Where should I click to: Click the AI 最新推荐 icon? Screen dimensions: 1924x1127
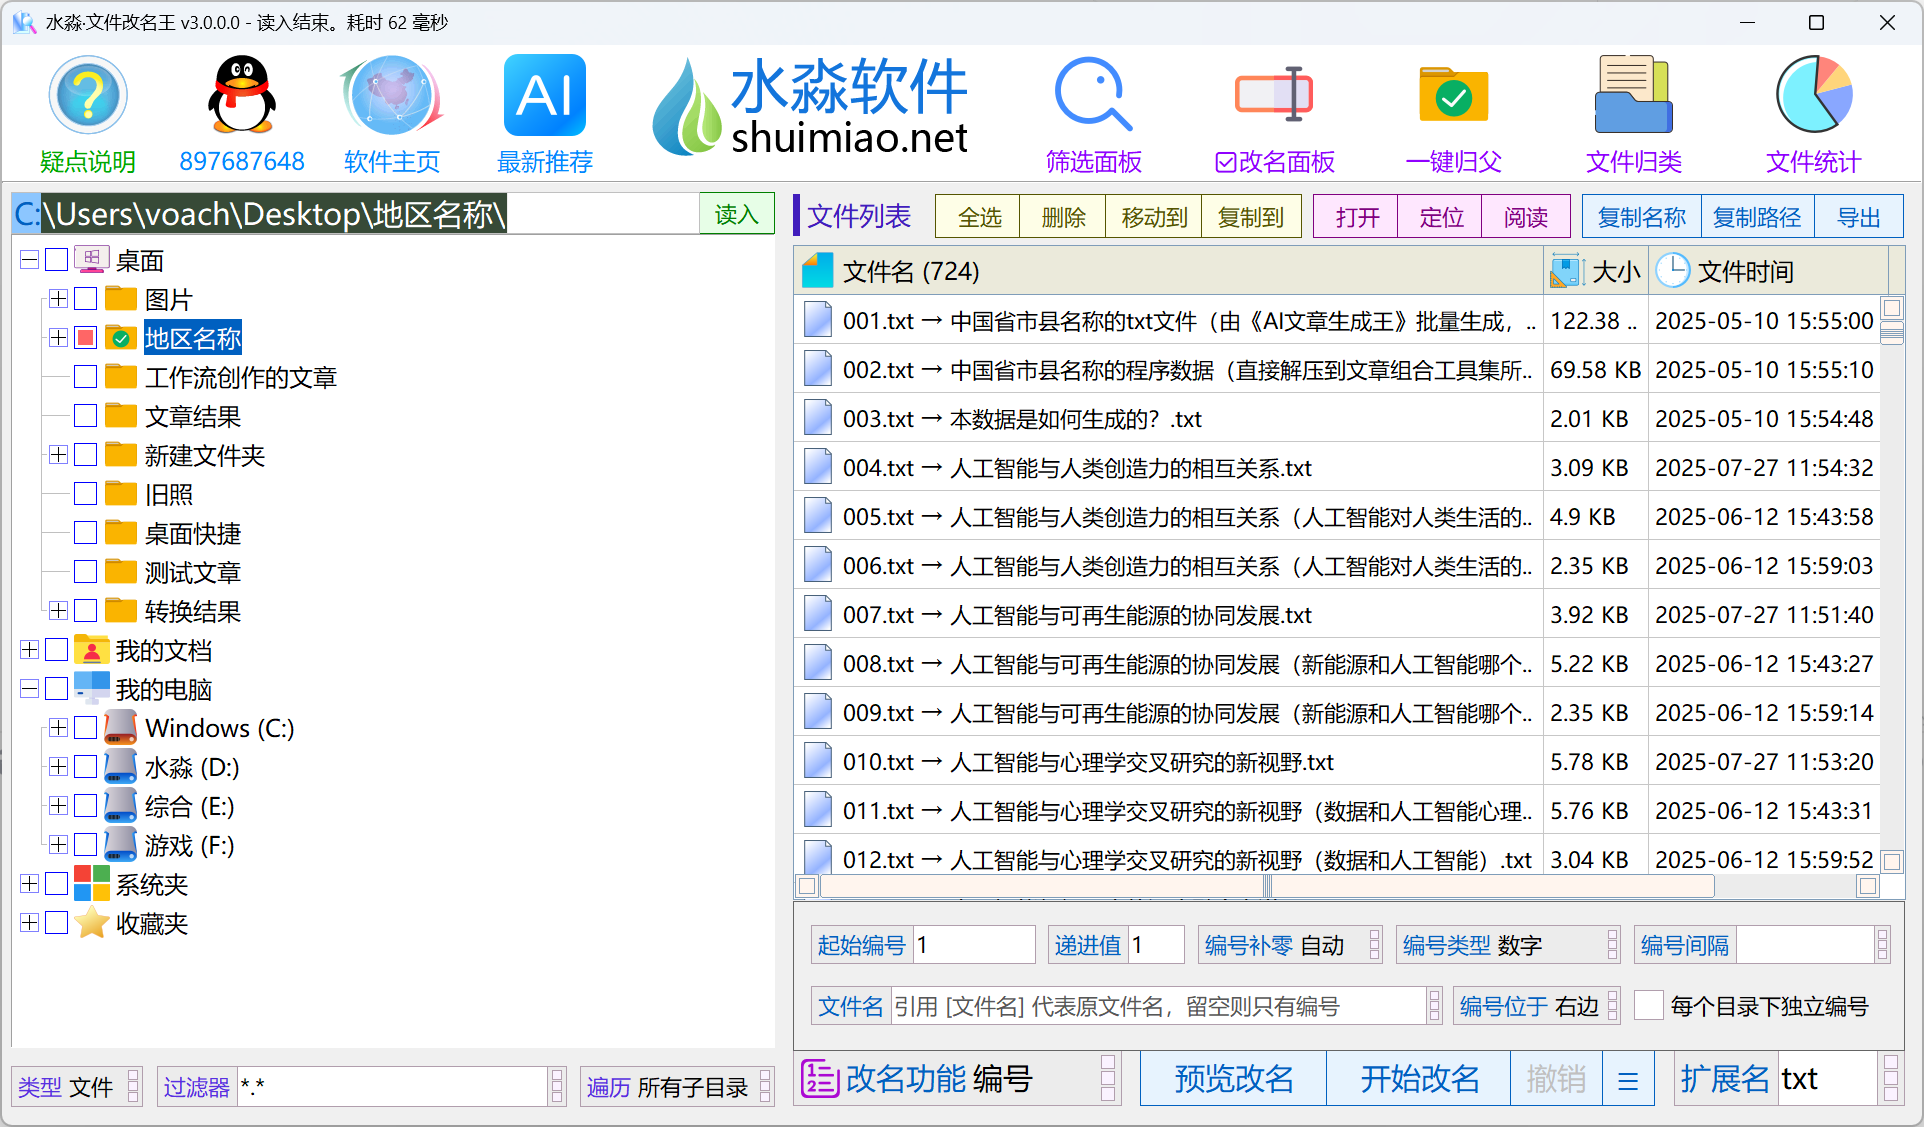pyautogui.click(x=544, y=95)
